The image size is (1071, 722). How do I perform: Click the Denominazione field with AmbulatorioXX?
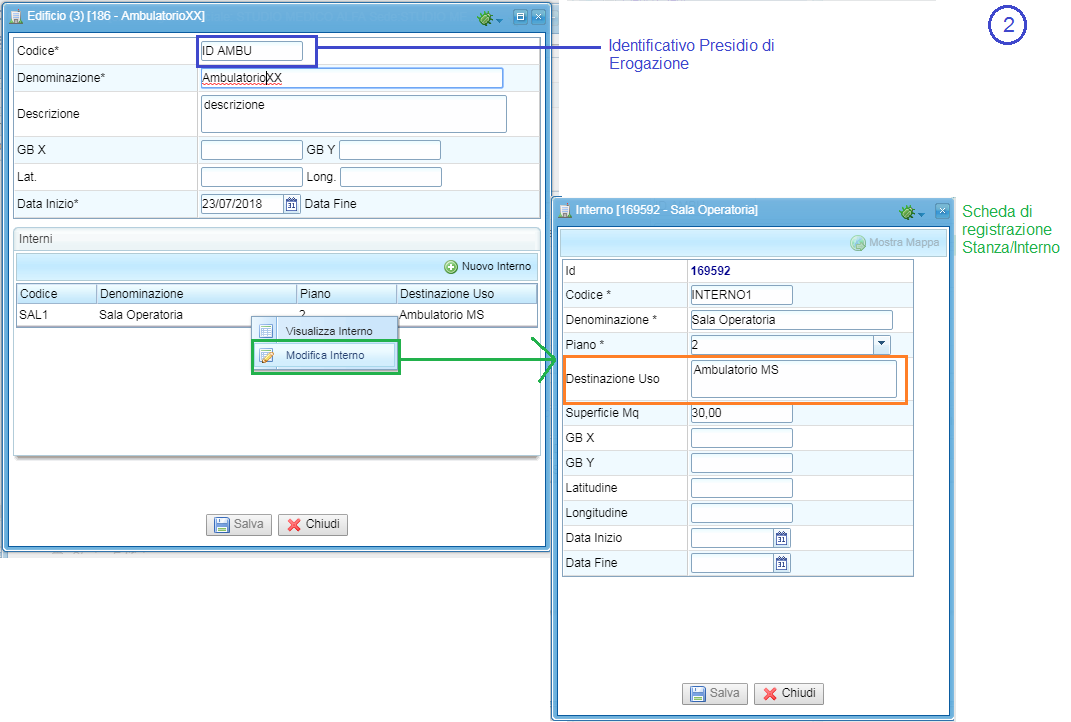352,78
